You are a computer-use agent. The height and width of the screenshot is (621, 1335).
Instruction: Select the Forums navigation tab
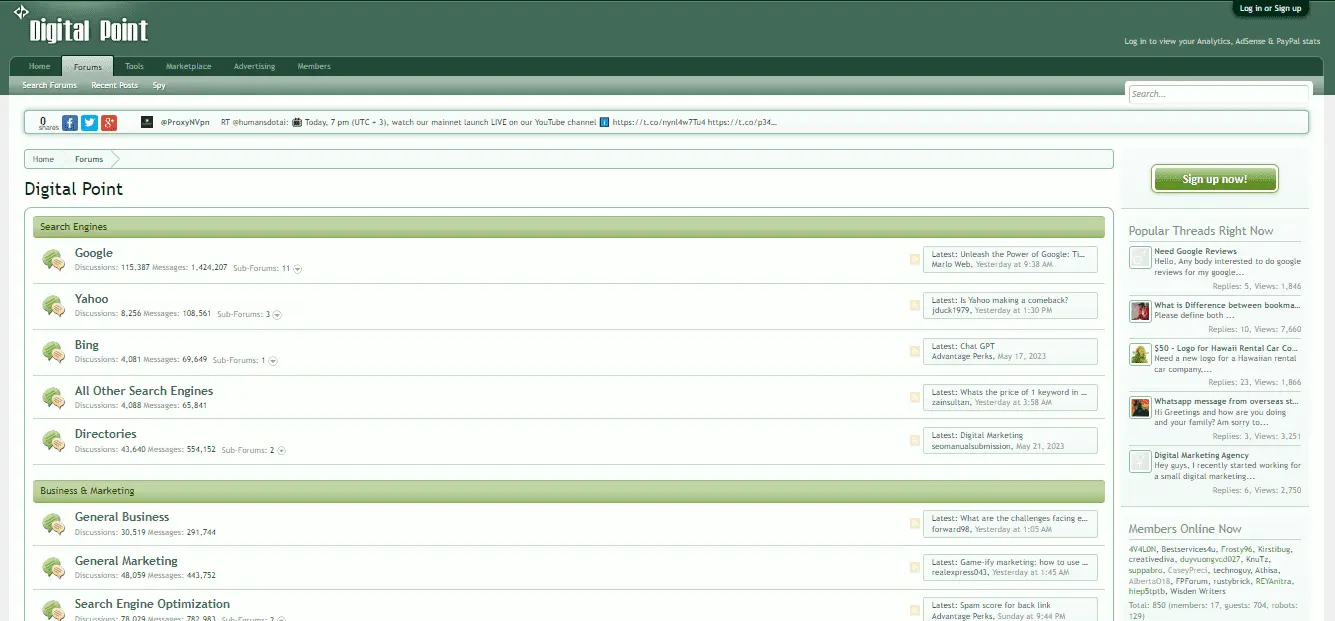(x=88, y=67)
